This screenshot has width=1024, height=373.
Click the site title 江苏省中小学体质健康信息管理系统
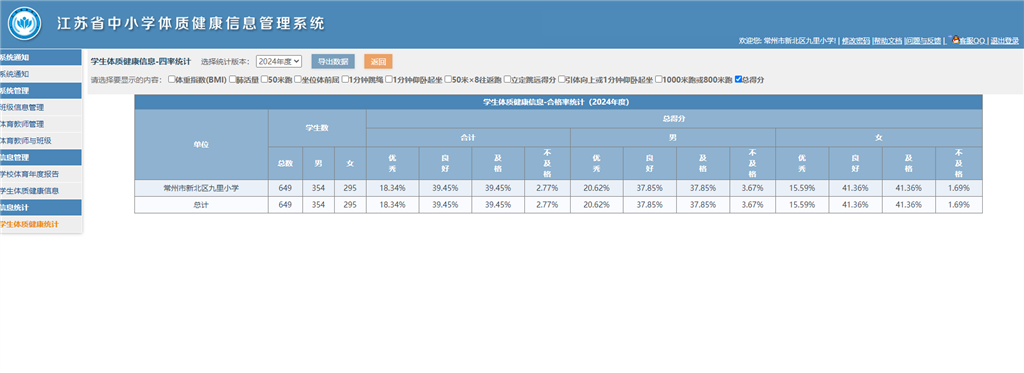(191, 24)
